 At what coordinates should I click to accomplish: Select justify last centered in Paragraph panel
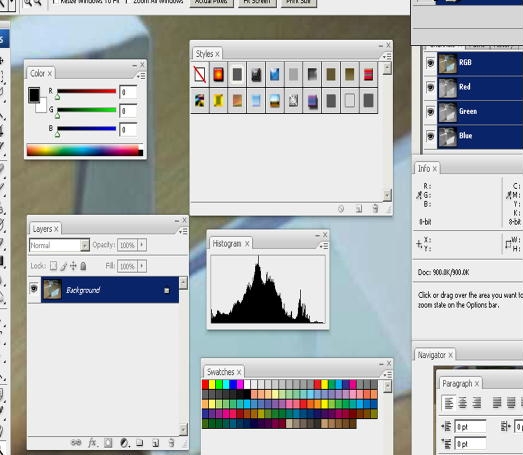pos(511,403)
